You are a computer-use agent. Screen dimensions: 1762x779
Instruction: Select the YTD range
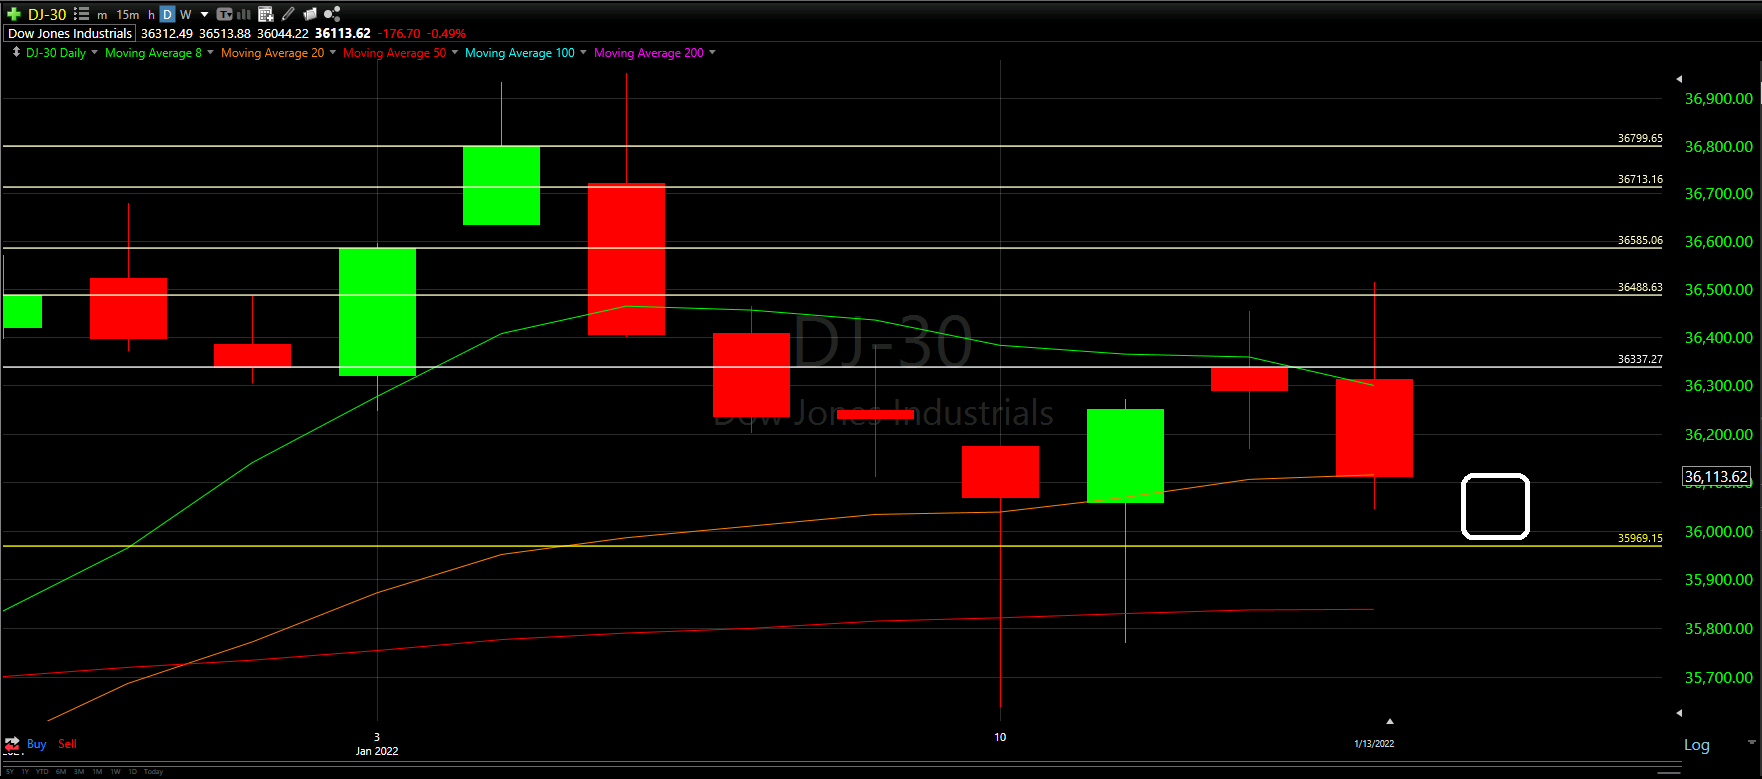(42, 772)
